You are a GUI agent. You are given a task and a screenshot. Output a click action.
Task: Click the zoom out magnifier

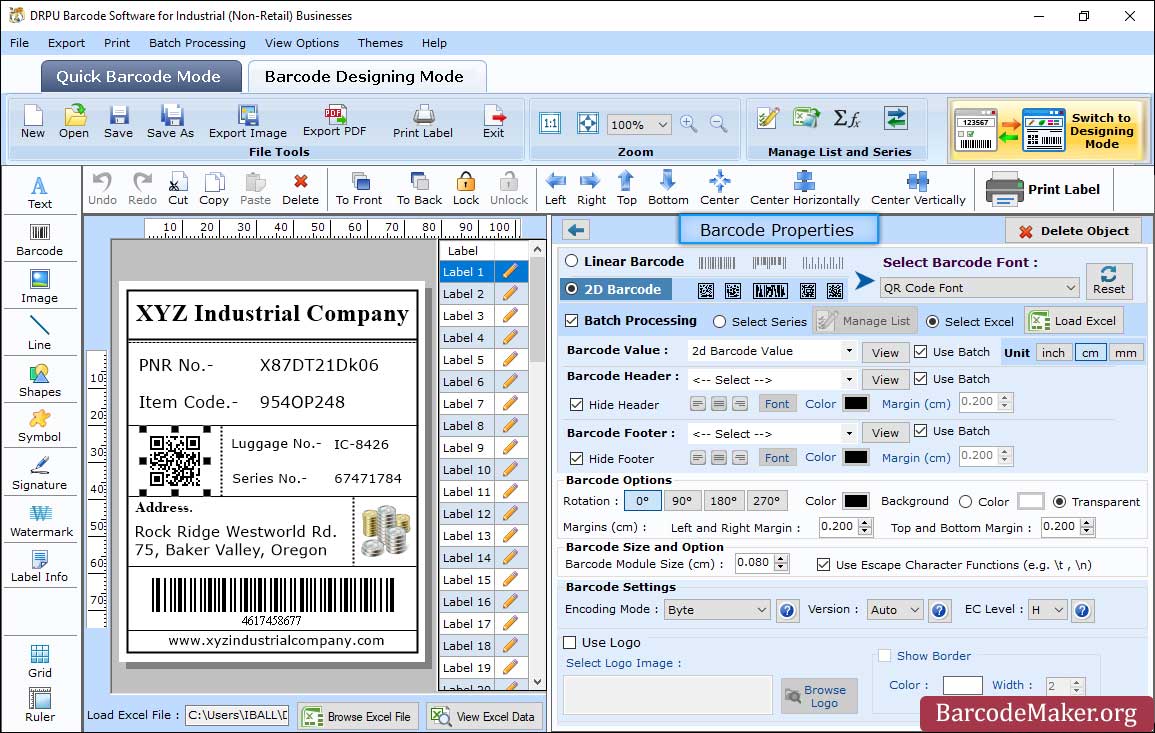click(x=718, y=124)
